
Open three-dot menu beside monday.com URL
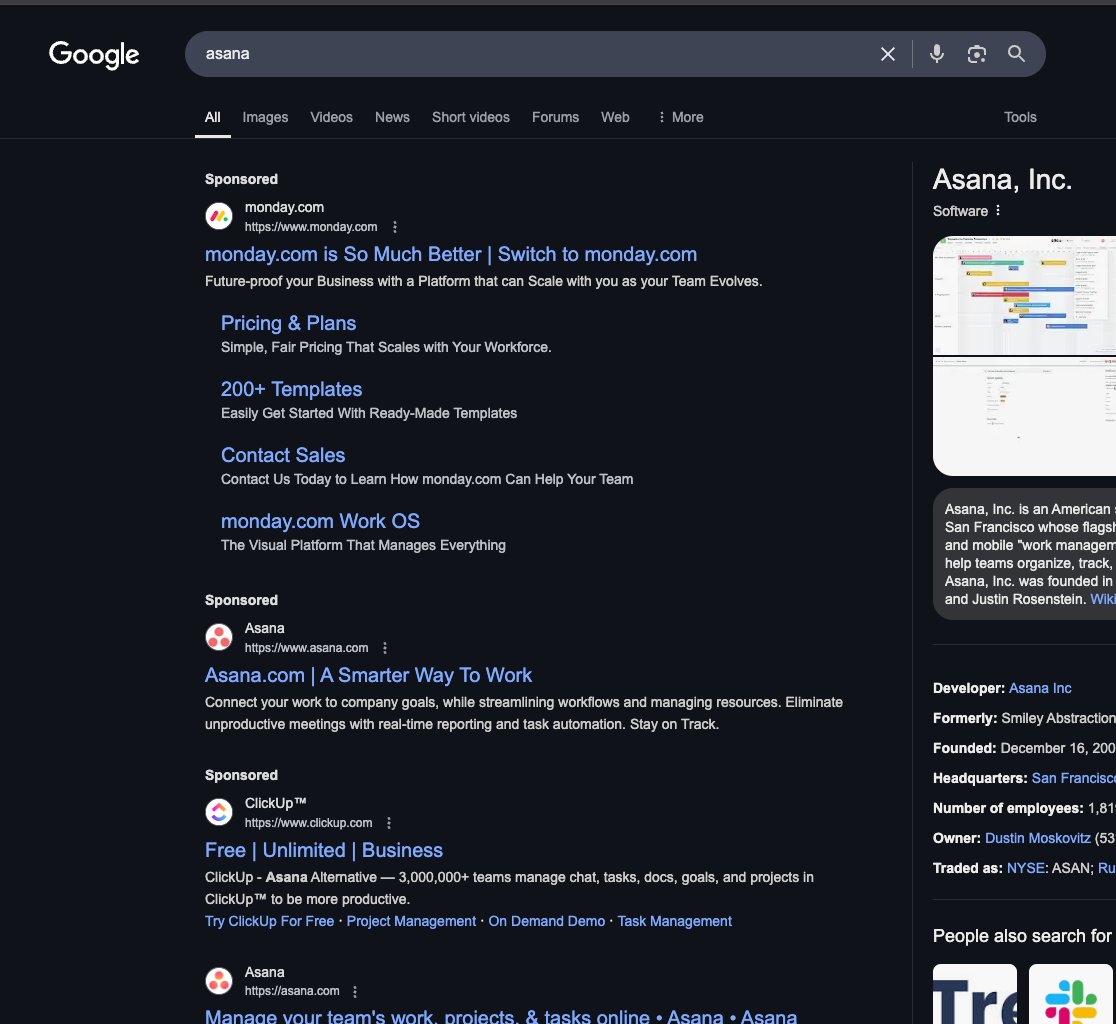(395, 227)
